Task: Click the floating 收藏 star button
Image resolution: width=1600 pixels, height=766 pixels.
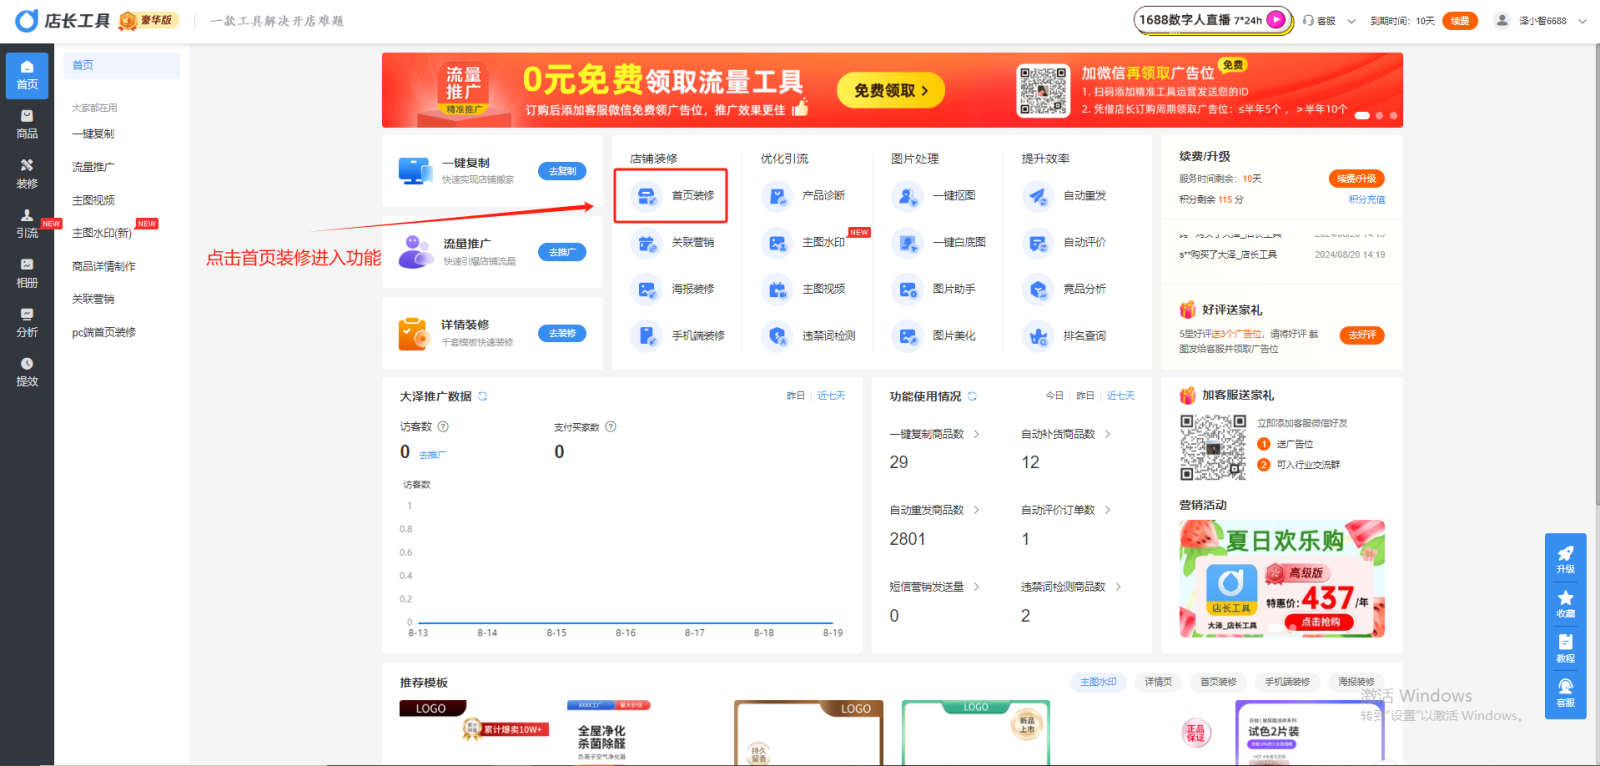Action: [1565, 604]
